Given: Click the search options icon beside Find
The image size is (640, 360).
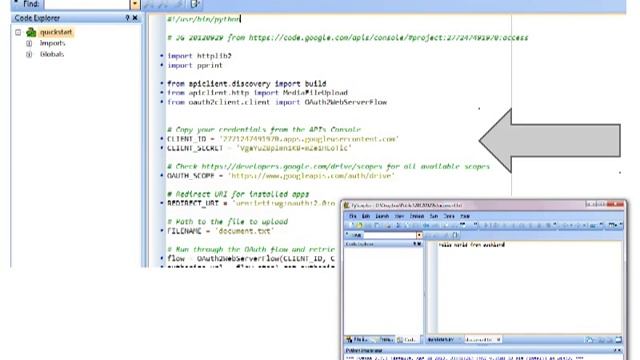Looking at the screenshot, I should pyautogui.click(x=195, y=4).
